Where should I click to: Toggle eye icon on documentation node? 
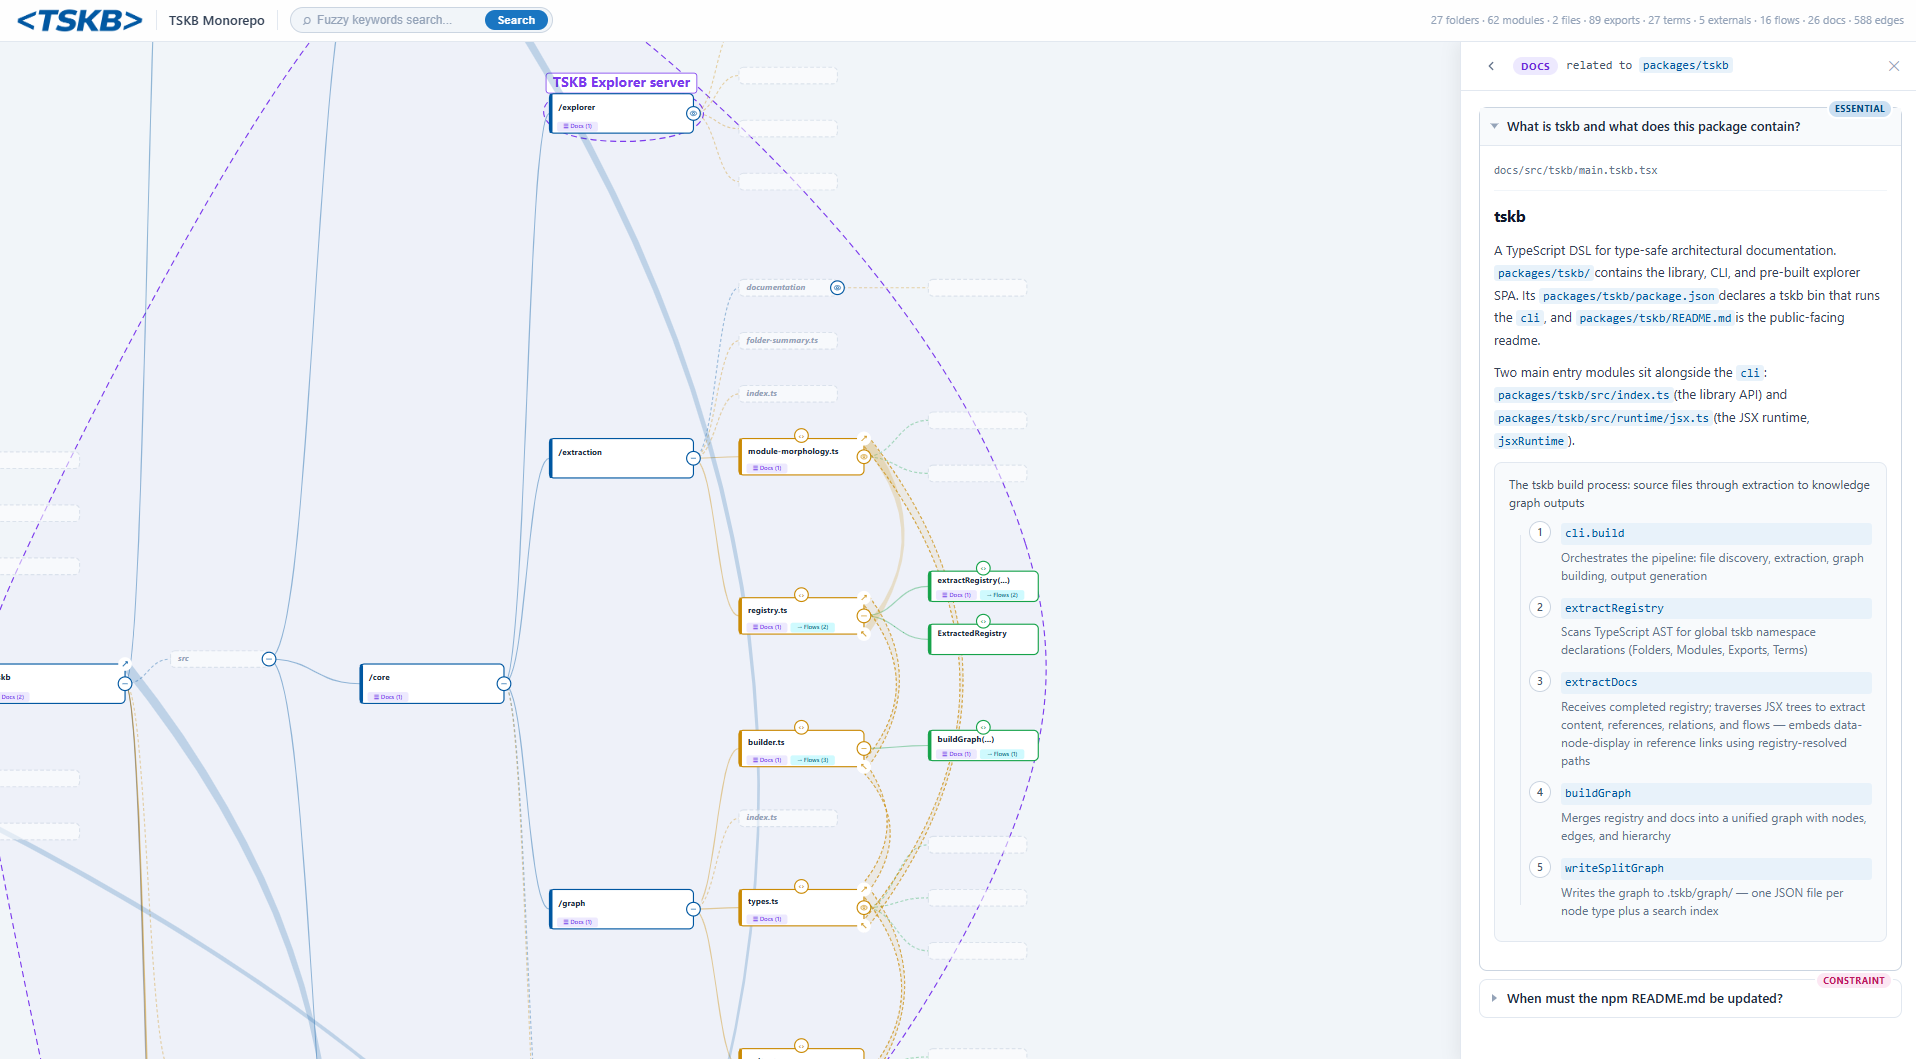click(838, 288)
